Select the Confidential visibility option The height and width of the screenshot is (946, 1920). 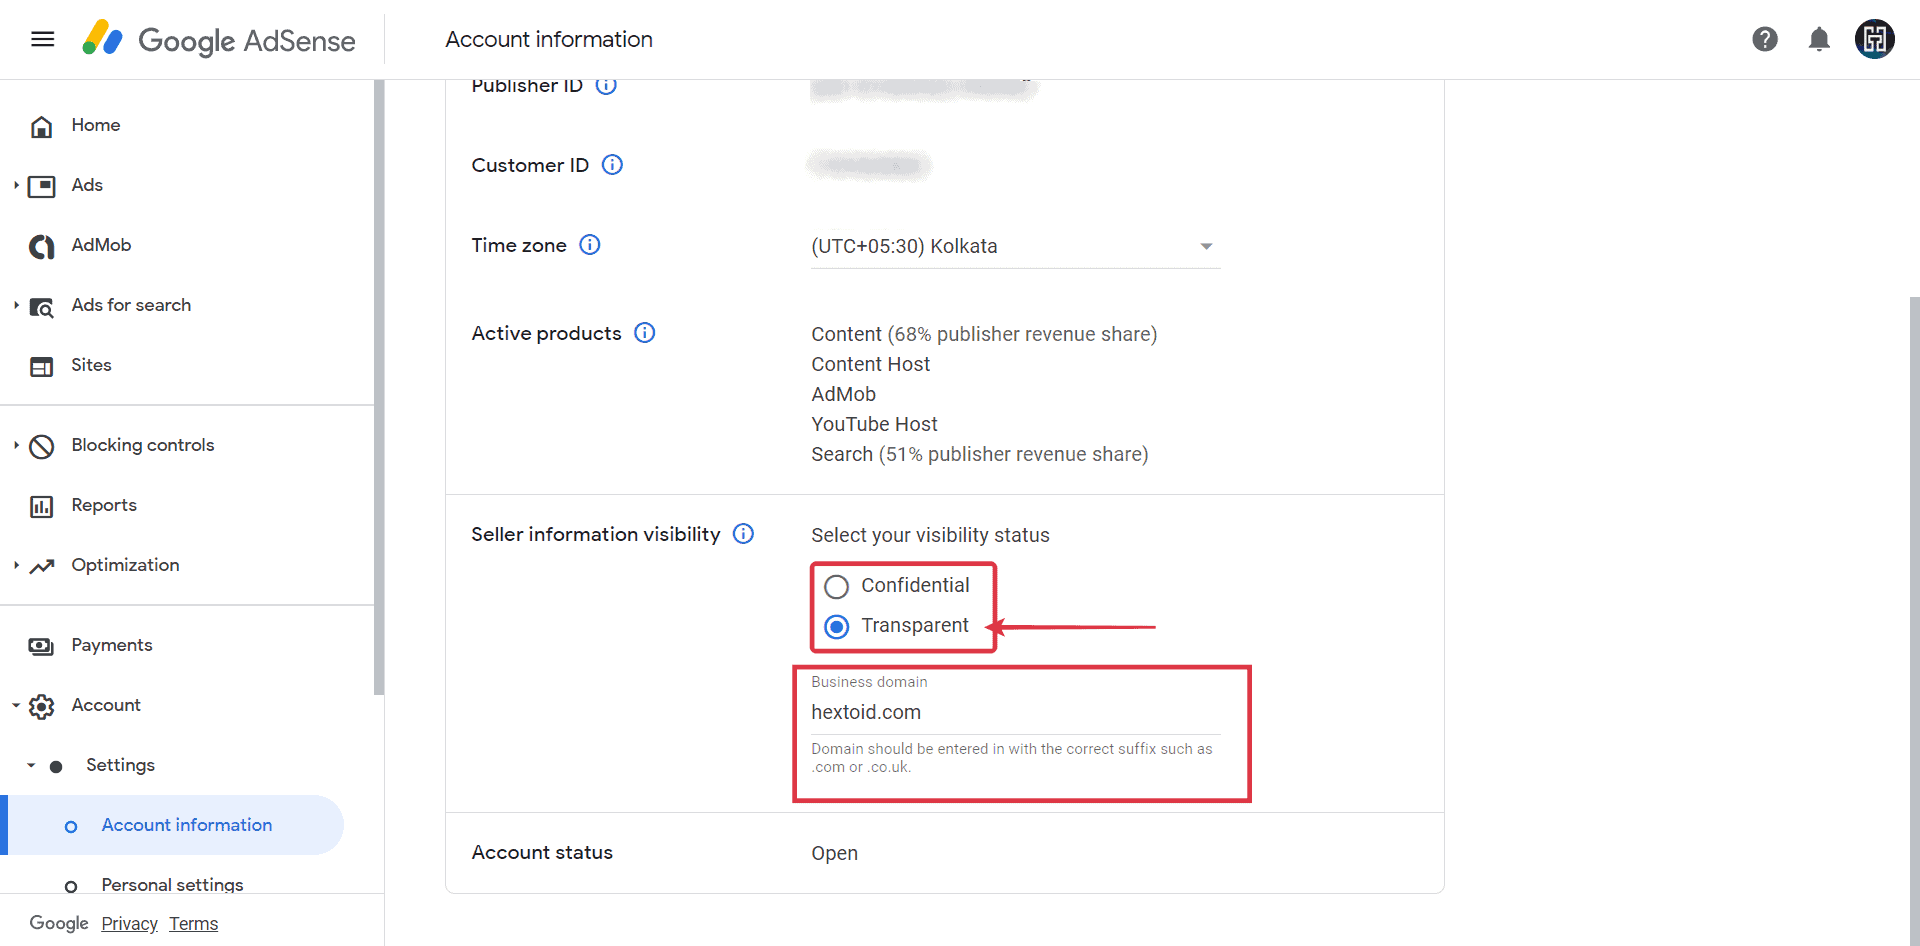837,586
